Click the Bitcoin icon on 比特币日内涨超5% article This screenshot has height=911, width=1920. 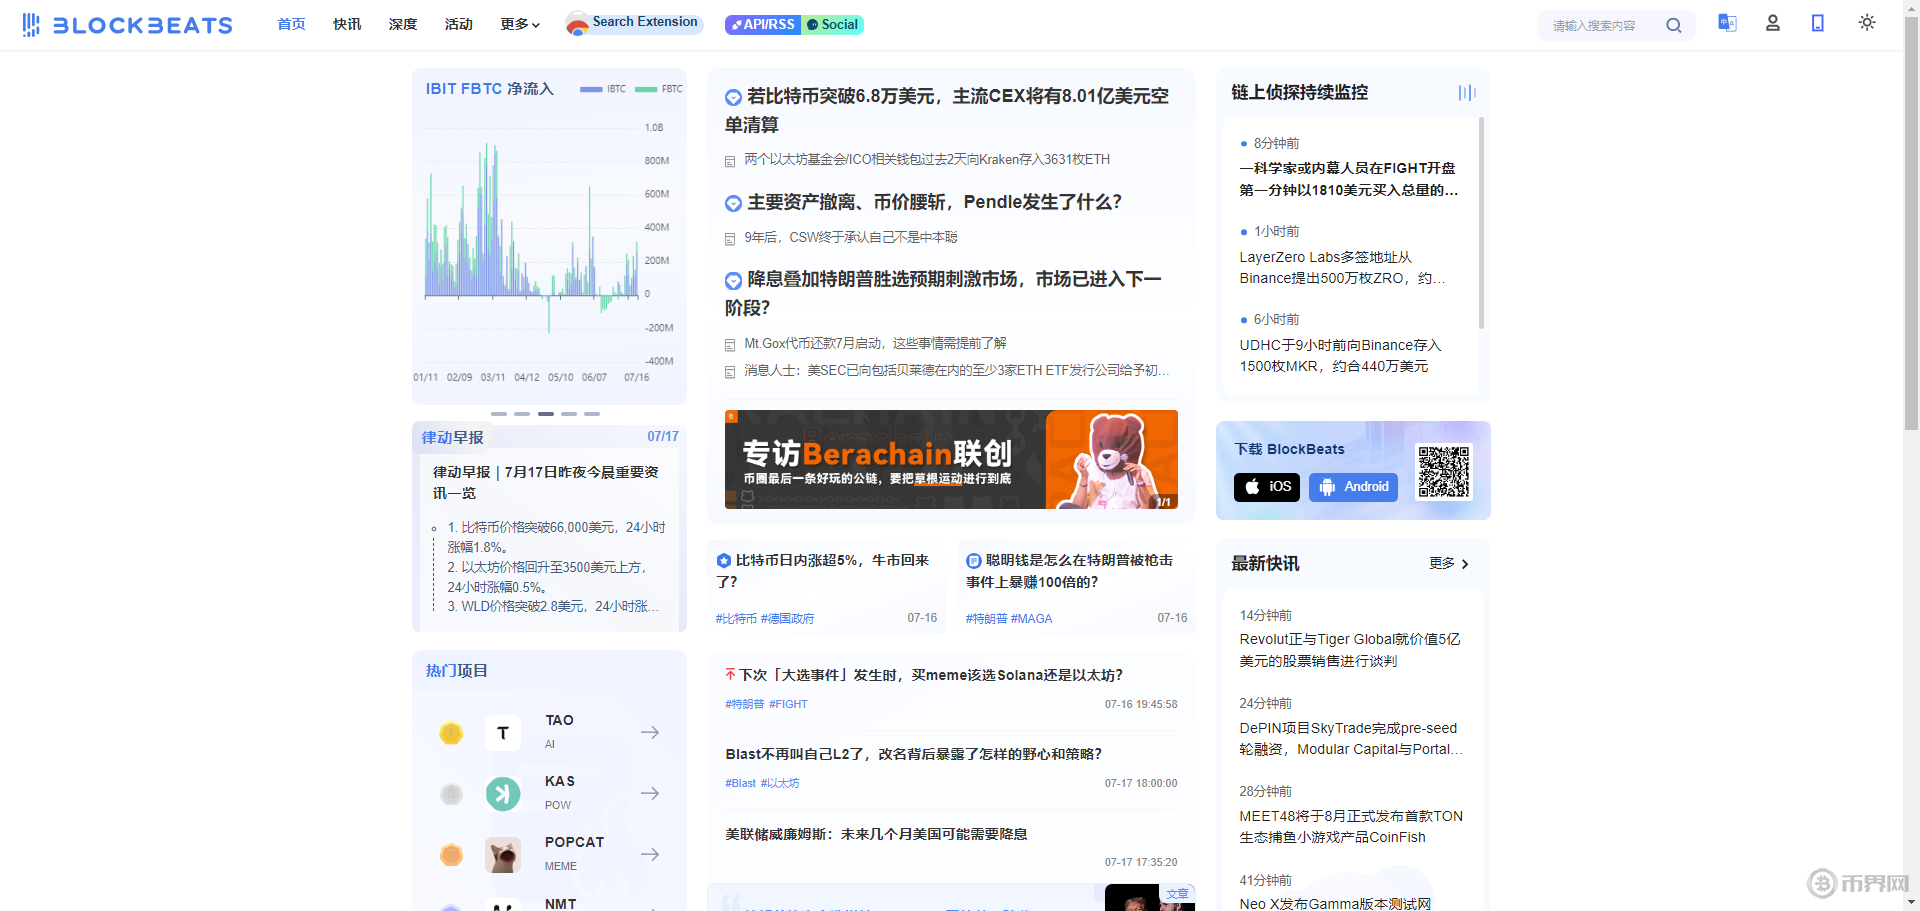(x=725, y=560)
